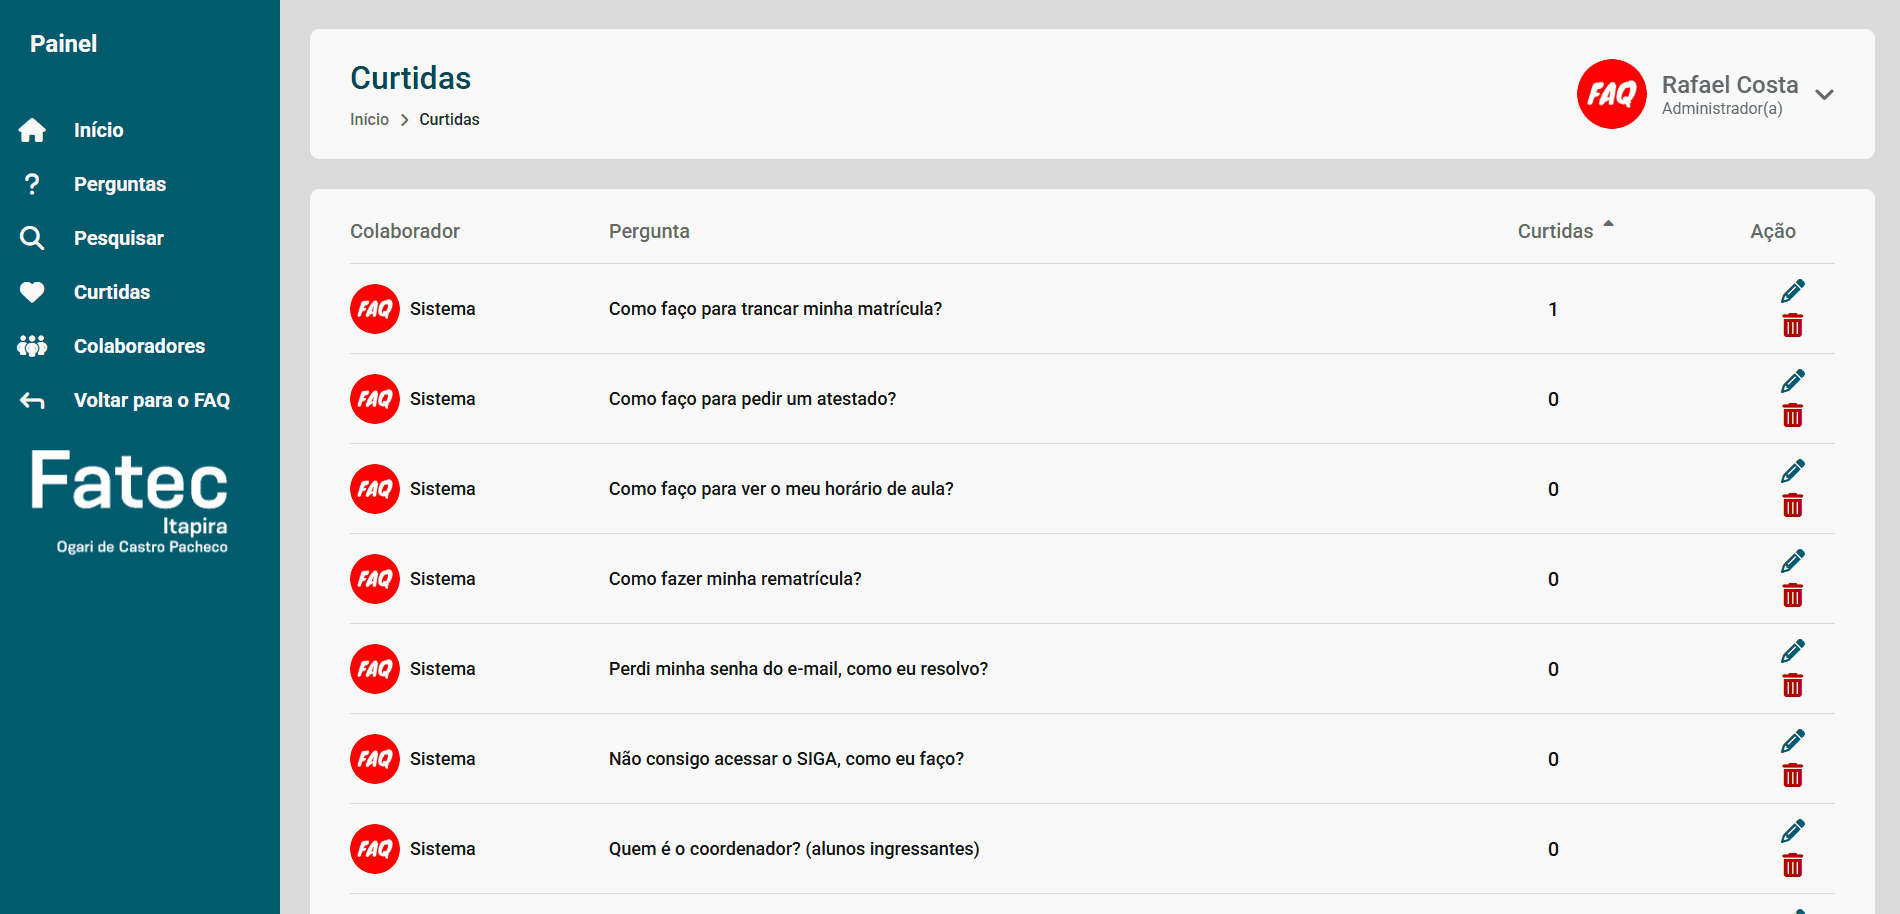
Task: Edit the question about trancar matrícula
Action: [x=1793, y=290]
